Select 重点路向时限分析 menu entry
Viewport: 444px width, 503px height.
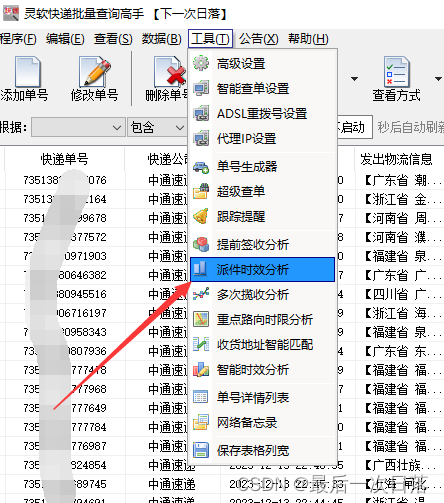point(262,319)
